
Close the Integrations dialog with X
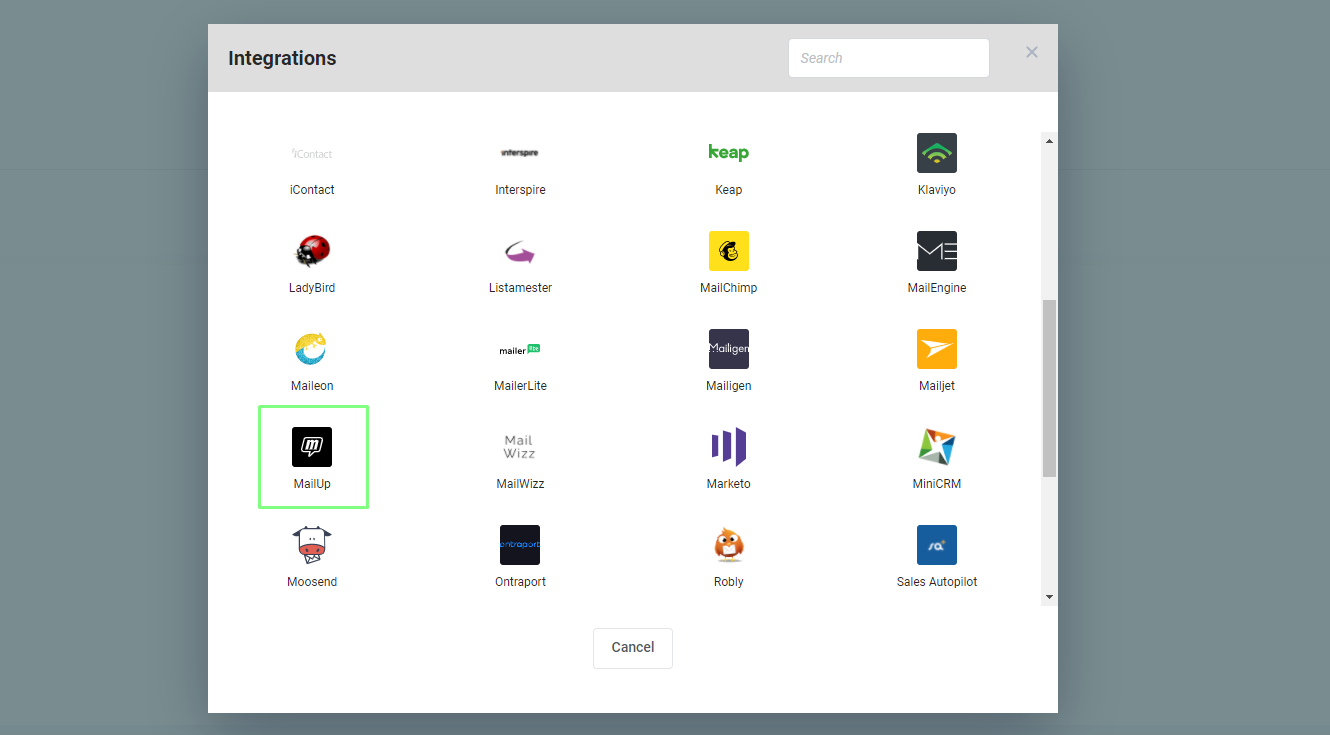tap(1032, 52)
